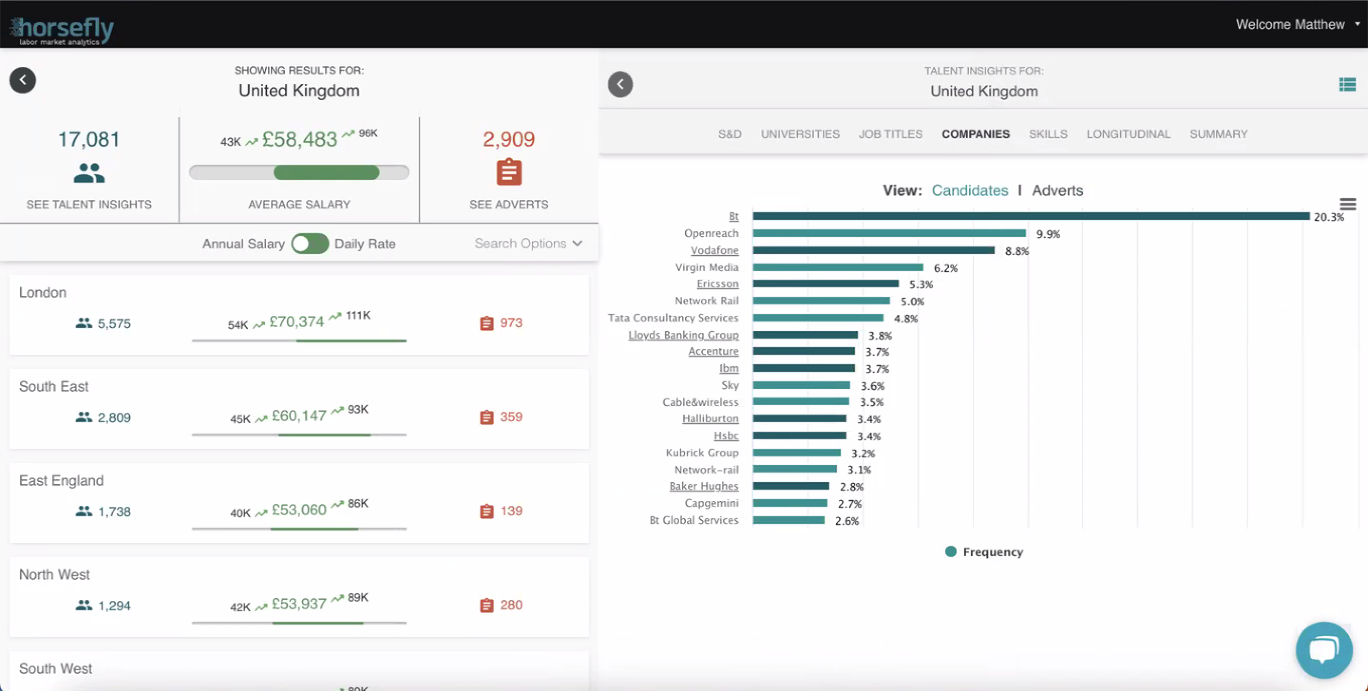The height and width of the screenshot is (691, 1368).
Task: Open the Ericsson company link
Action: (x=718, y=284)
